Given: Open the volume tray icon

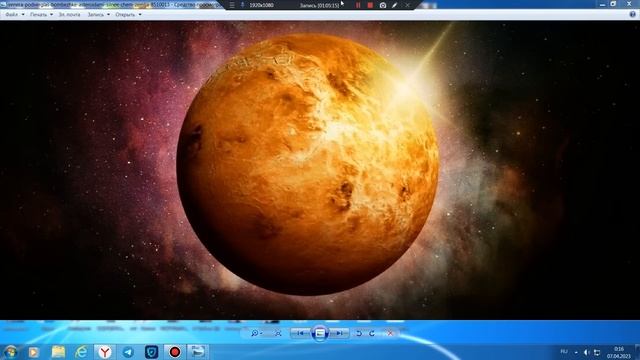Looking at the screenshot, I should pos(587,352).
